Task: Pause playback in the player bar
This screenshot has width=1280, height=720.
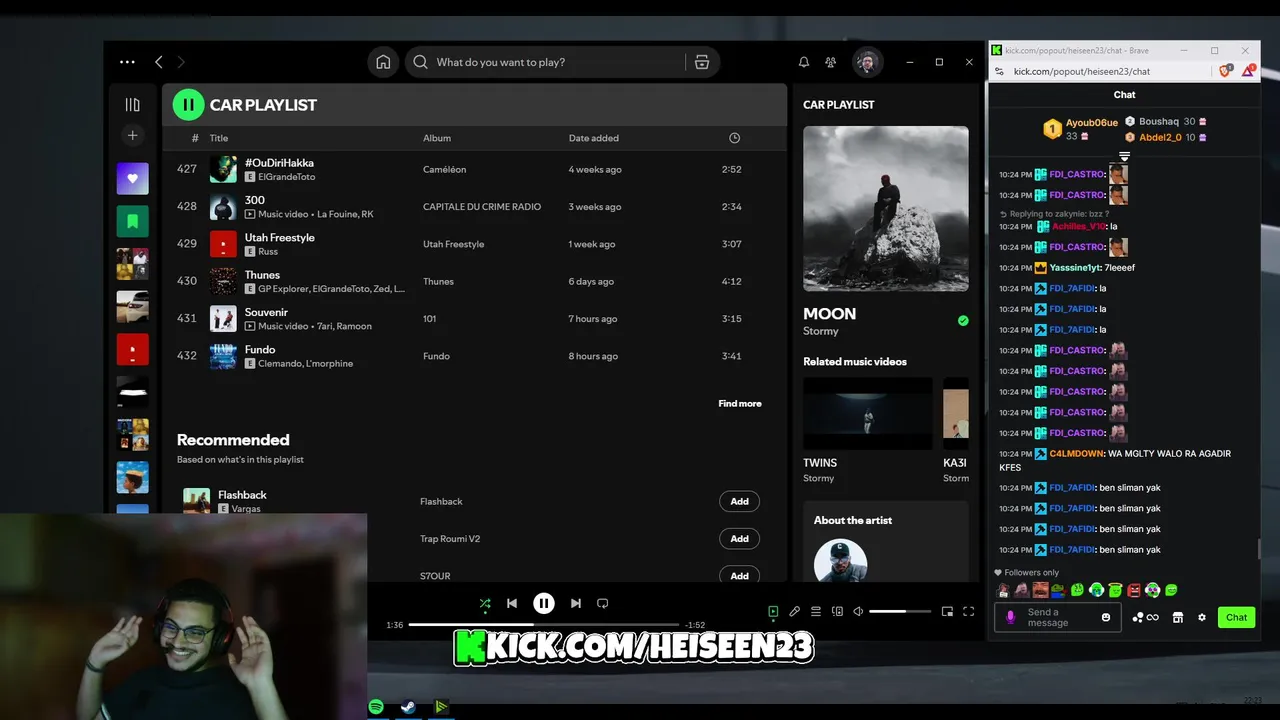Action: pos(544,603)
